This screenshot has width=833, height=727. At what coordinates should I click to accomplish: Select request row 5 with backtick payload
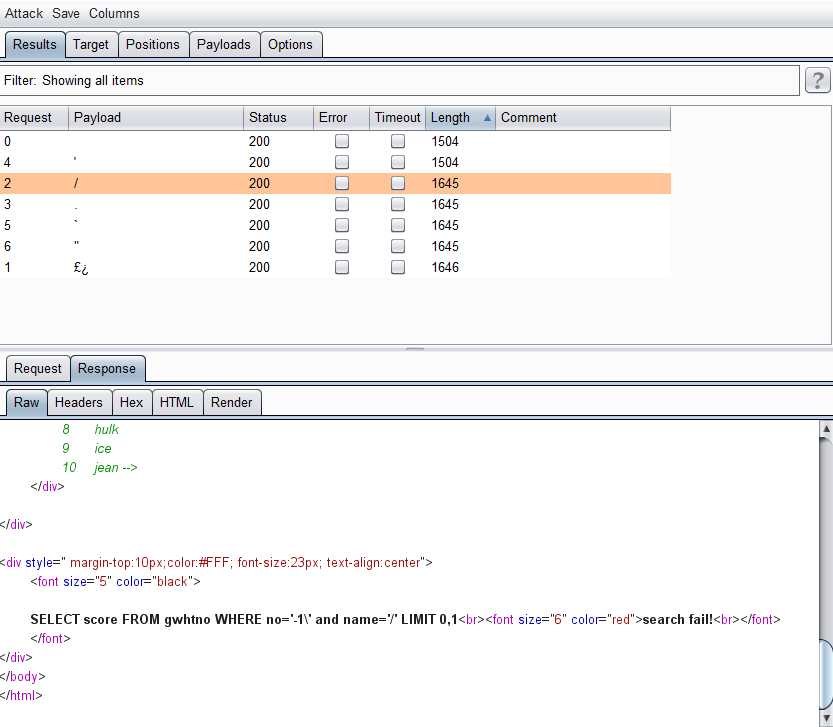click(335, 225)
